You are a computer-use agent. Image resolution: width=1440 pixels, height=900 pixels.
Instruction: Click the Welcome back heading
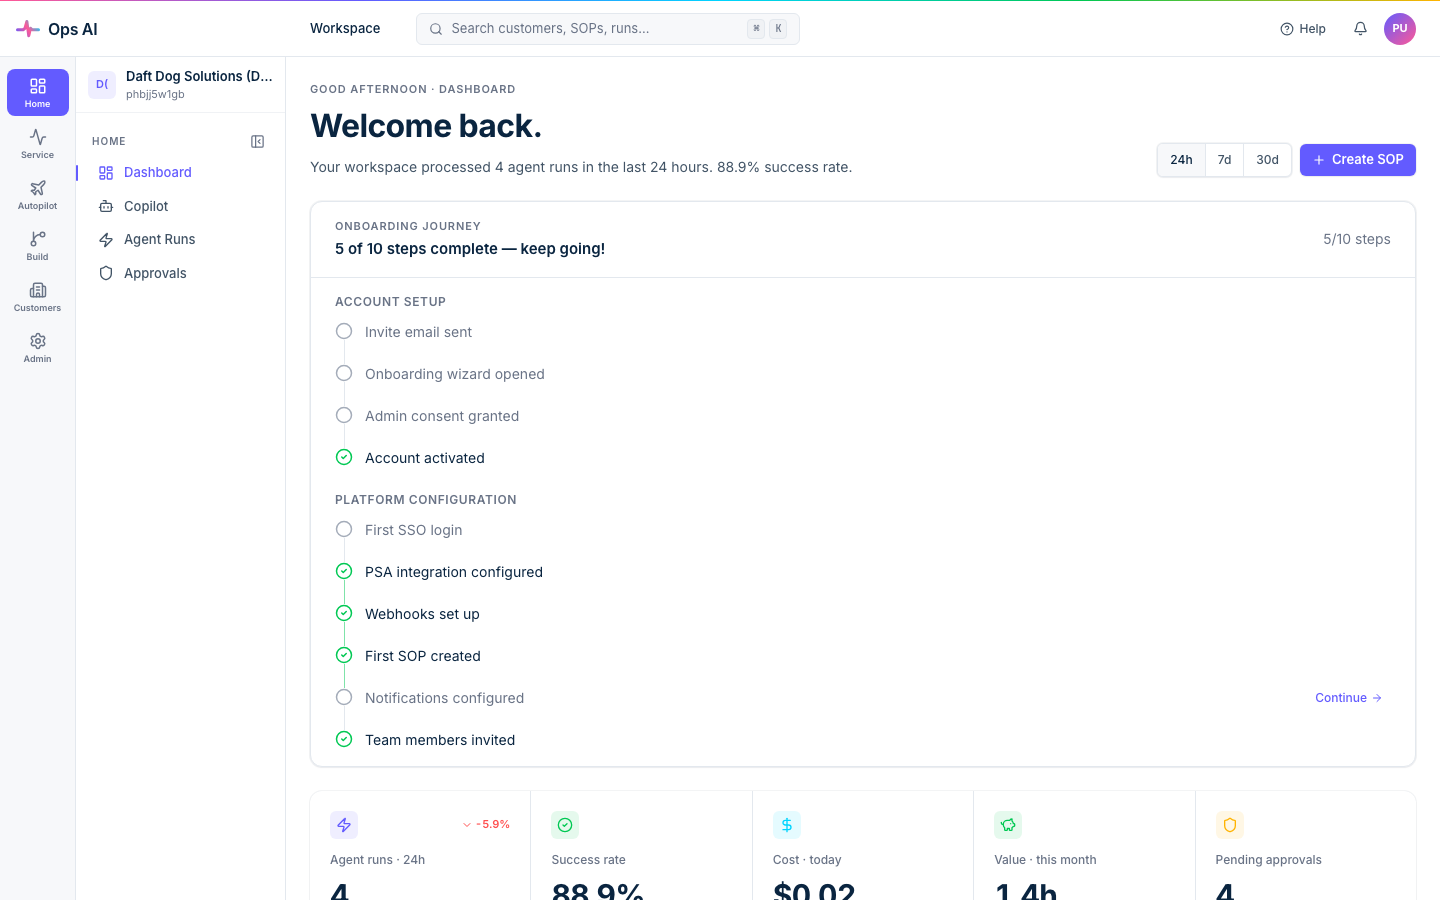pos(426,126)
